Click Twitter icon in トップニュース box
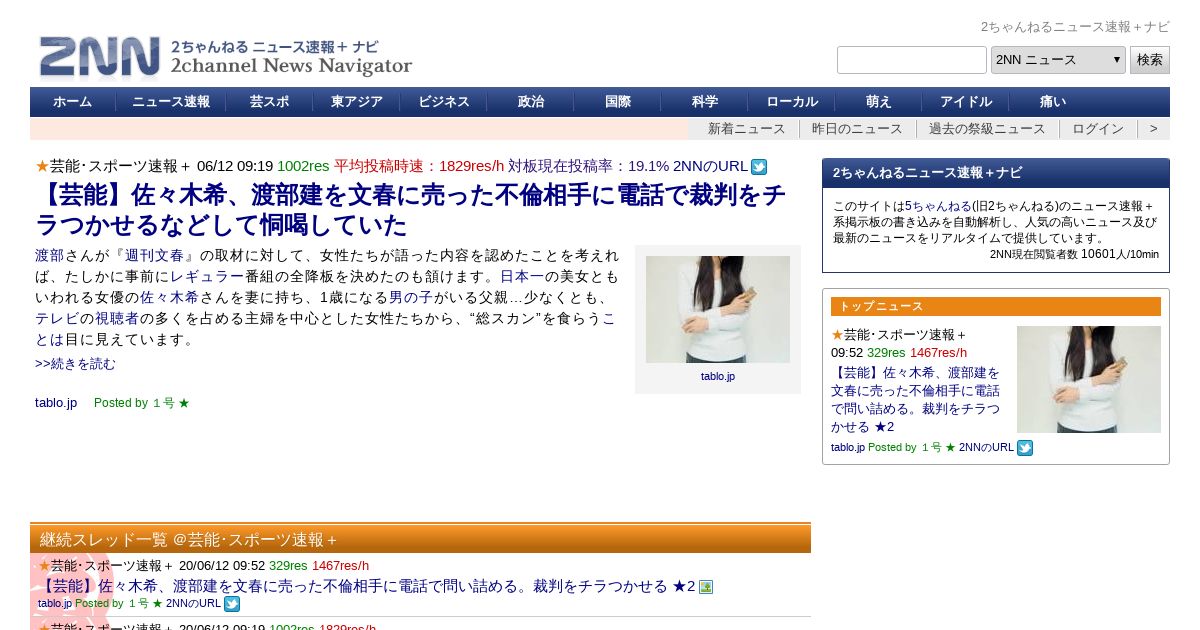 click(x=1025, y=448)
